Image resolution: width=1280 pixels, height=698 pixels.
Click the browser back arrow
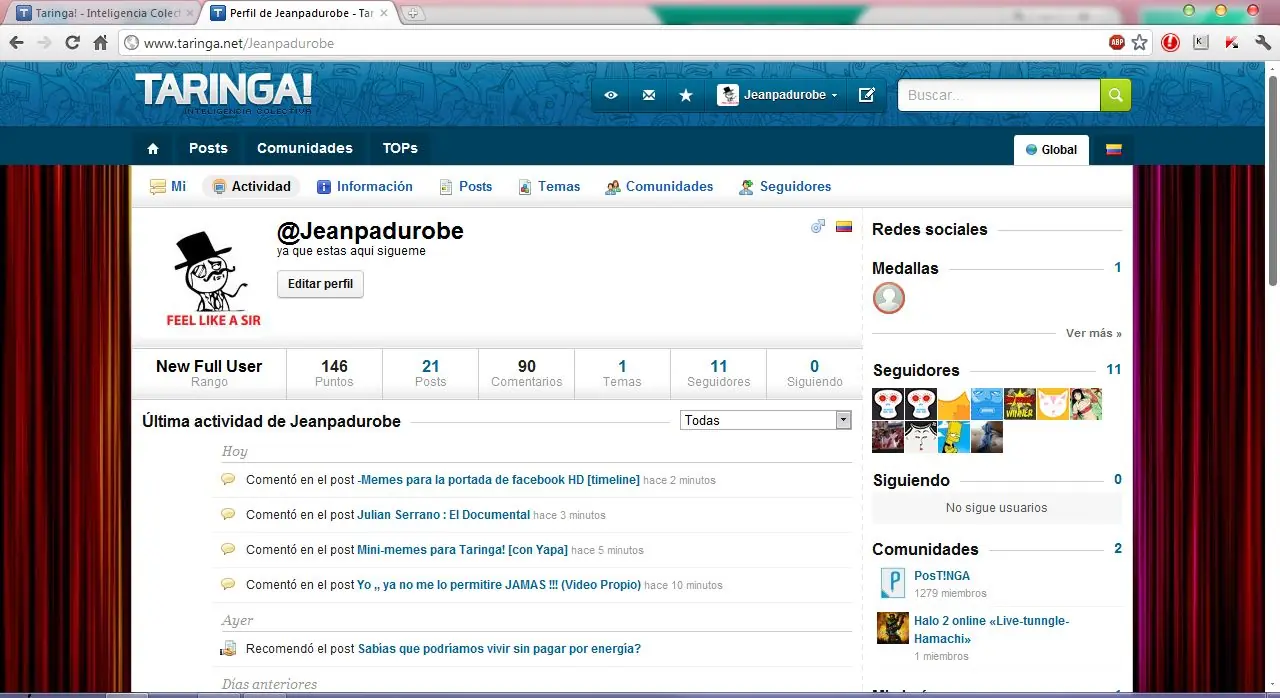click(16, 43)
